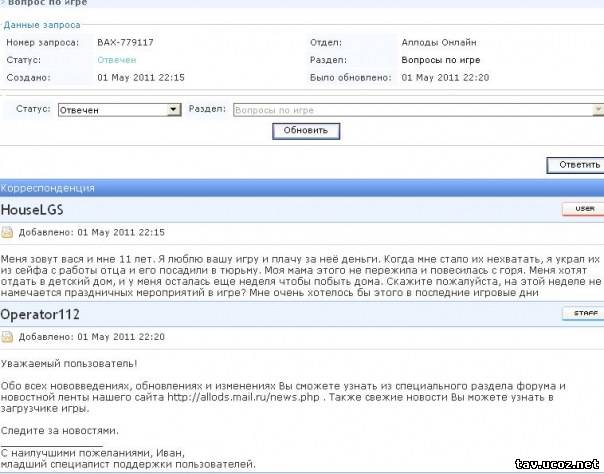Image resolution: width=604 pixels, height=474 pixels.
Task: Click the USER badge next to HouseLGS
Action: (582, 209)
